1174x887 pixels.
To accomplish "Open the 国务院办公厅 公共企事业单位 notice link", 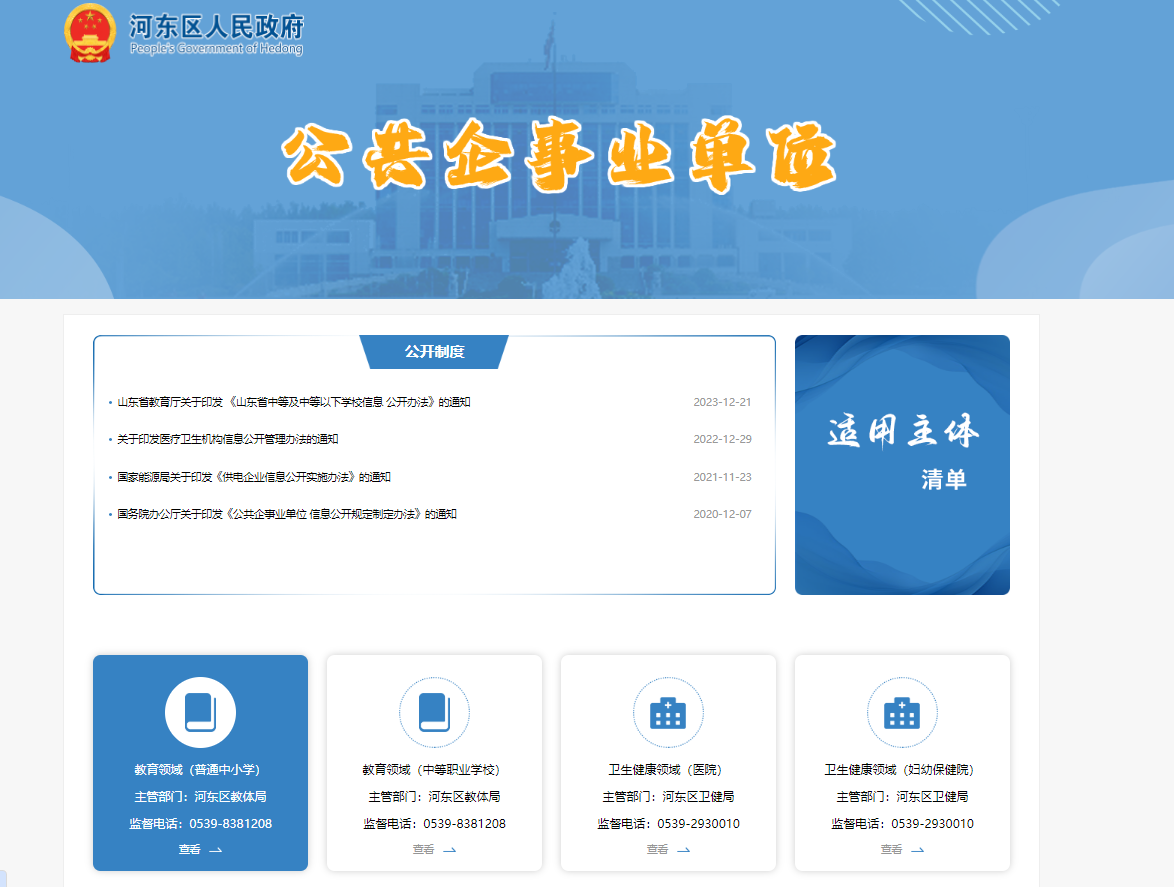I will 287,514.
